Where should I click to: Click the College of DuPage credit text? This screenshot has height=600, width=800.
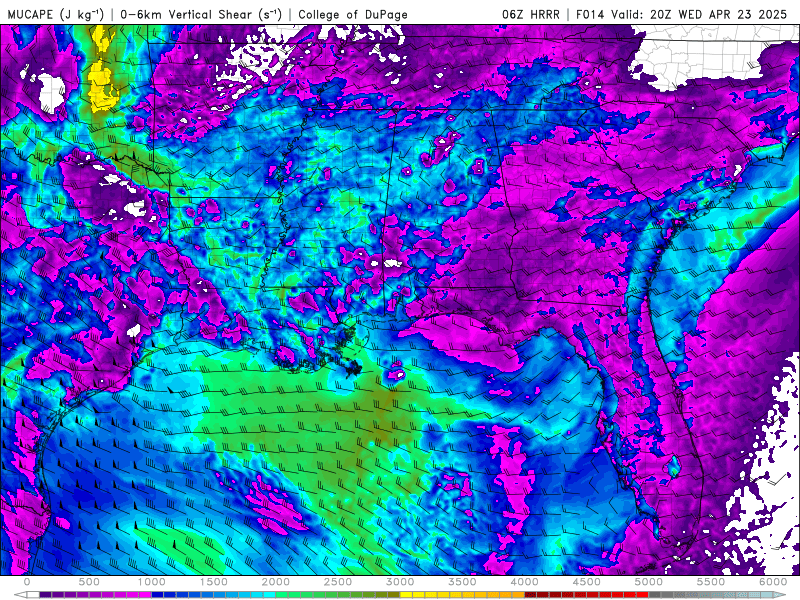[353, 14]
